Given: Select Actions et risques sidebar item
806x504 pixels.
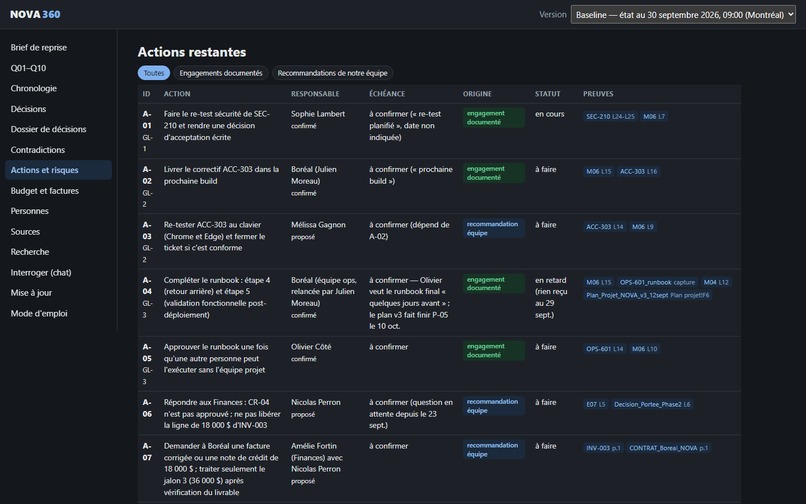Looking at the screenshot, I should point(59,170).
